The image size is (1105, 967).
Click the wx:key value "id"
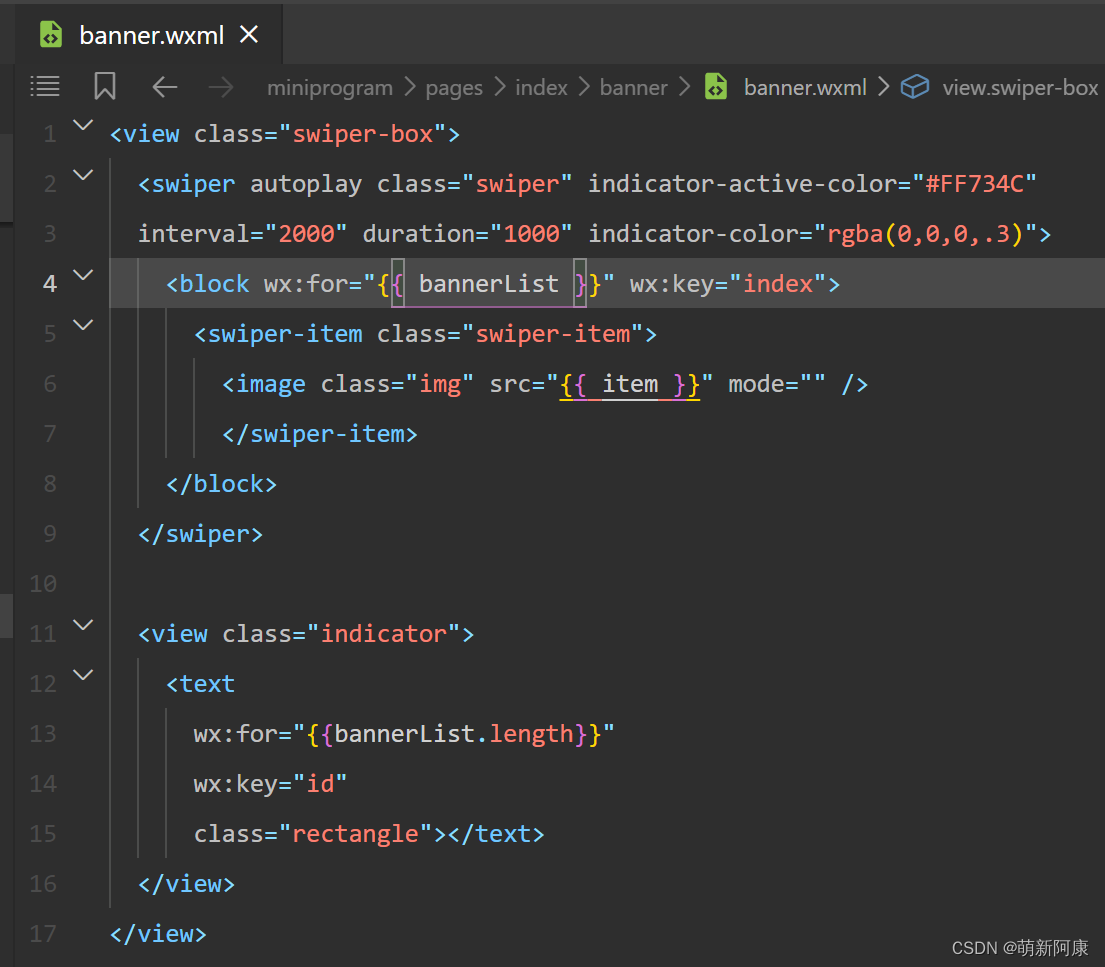click(320, 784)
